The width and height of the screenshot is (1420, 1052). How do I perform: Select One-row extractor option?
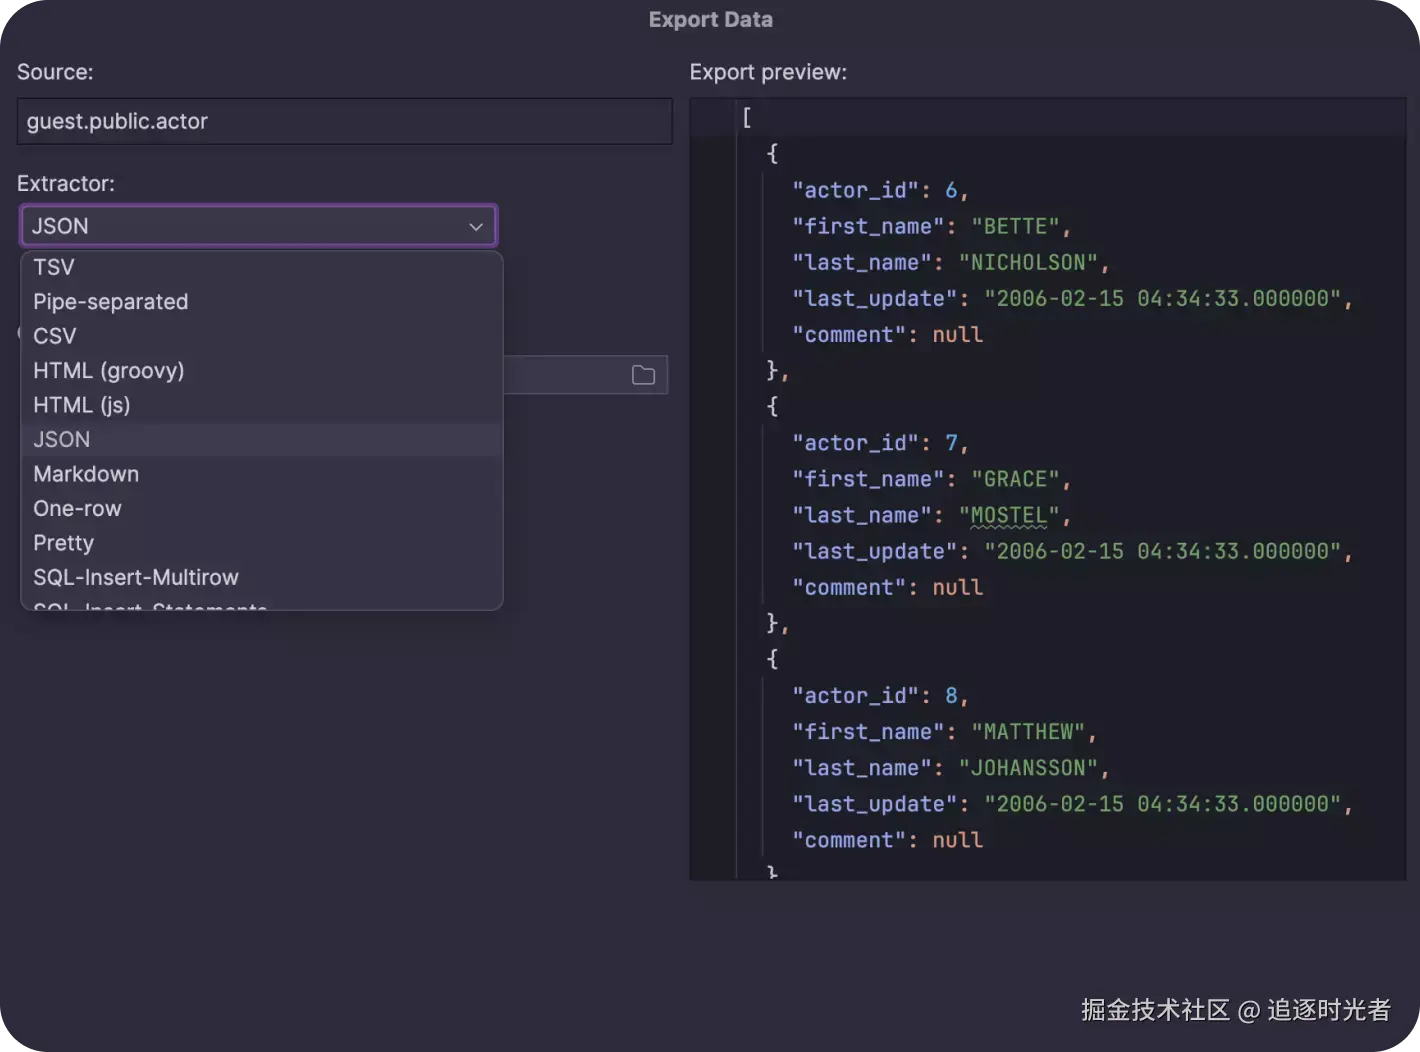pos(77,509)
